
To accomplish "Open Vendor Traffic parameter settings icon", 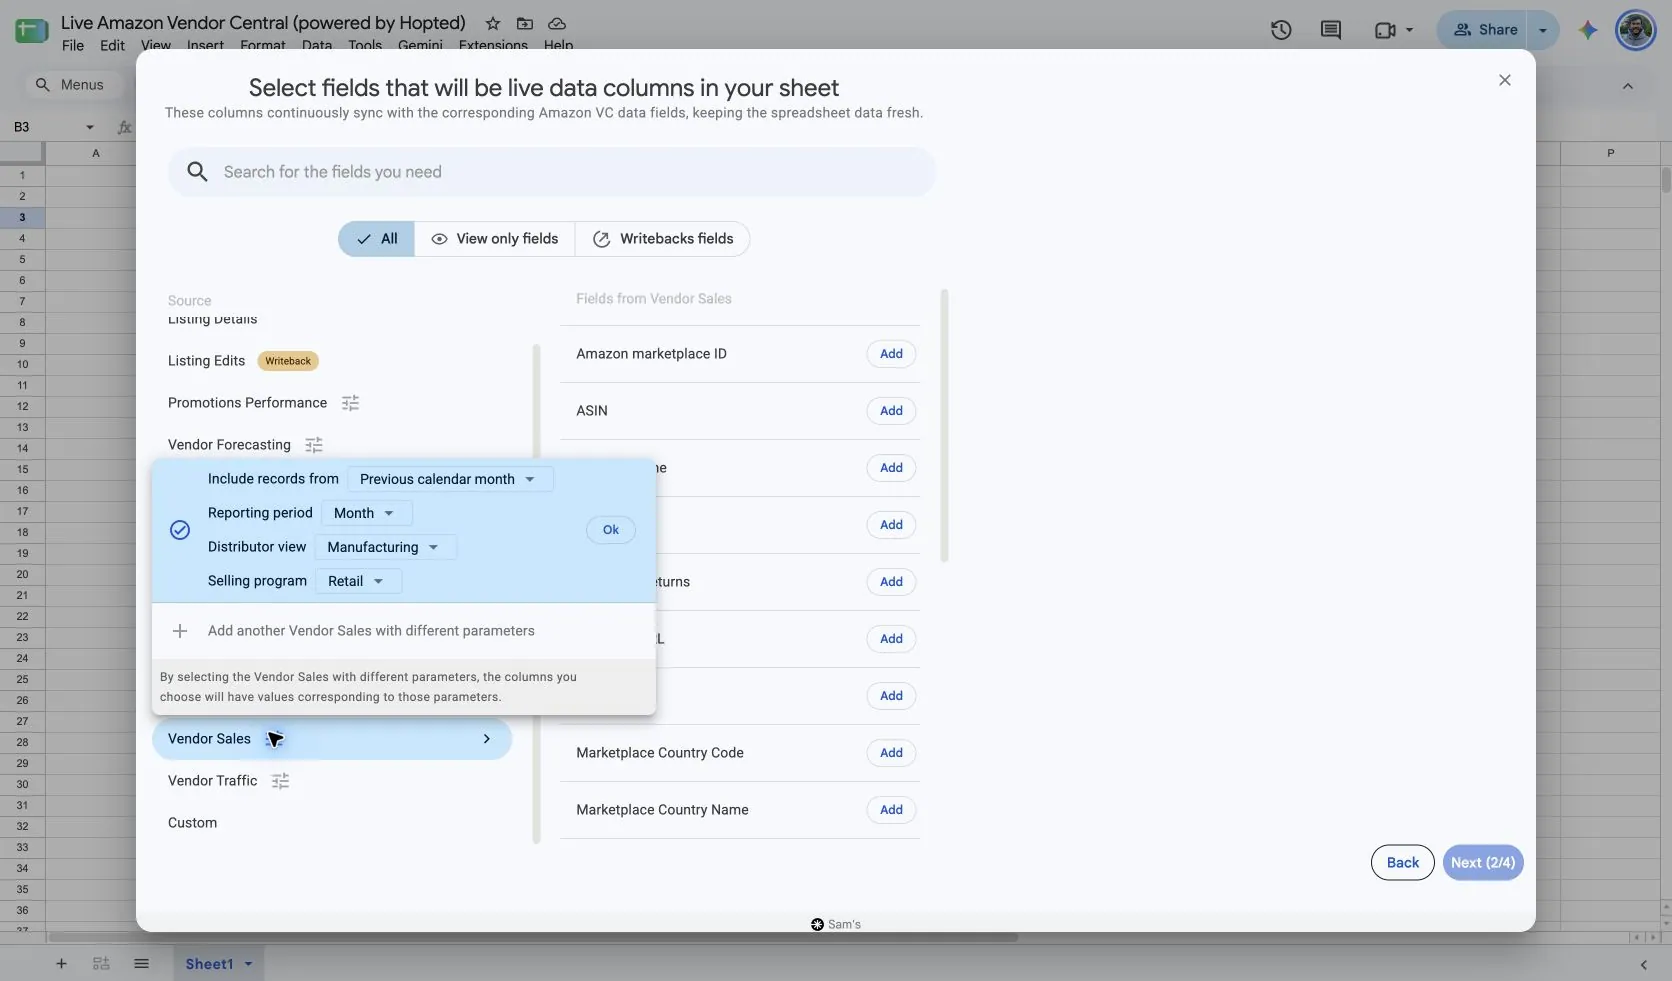I will click(x=280, y=781).
